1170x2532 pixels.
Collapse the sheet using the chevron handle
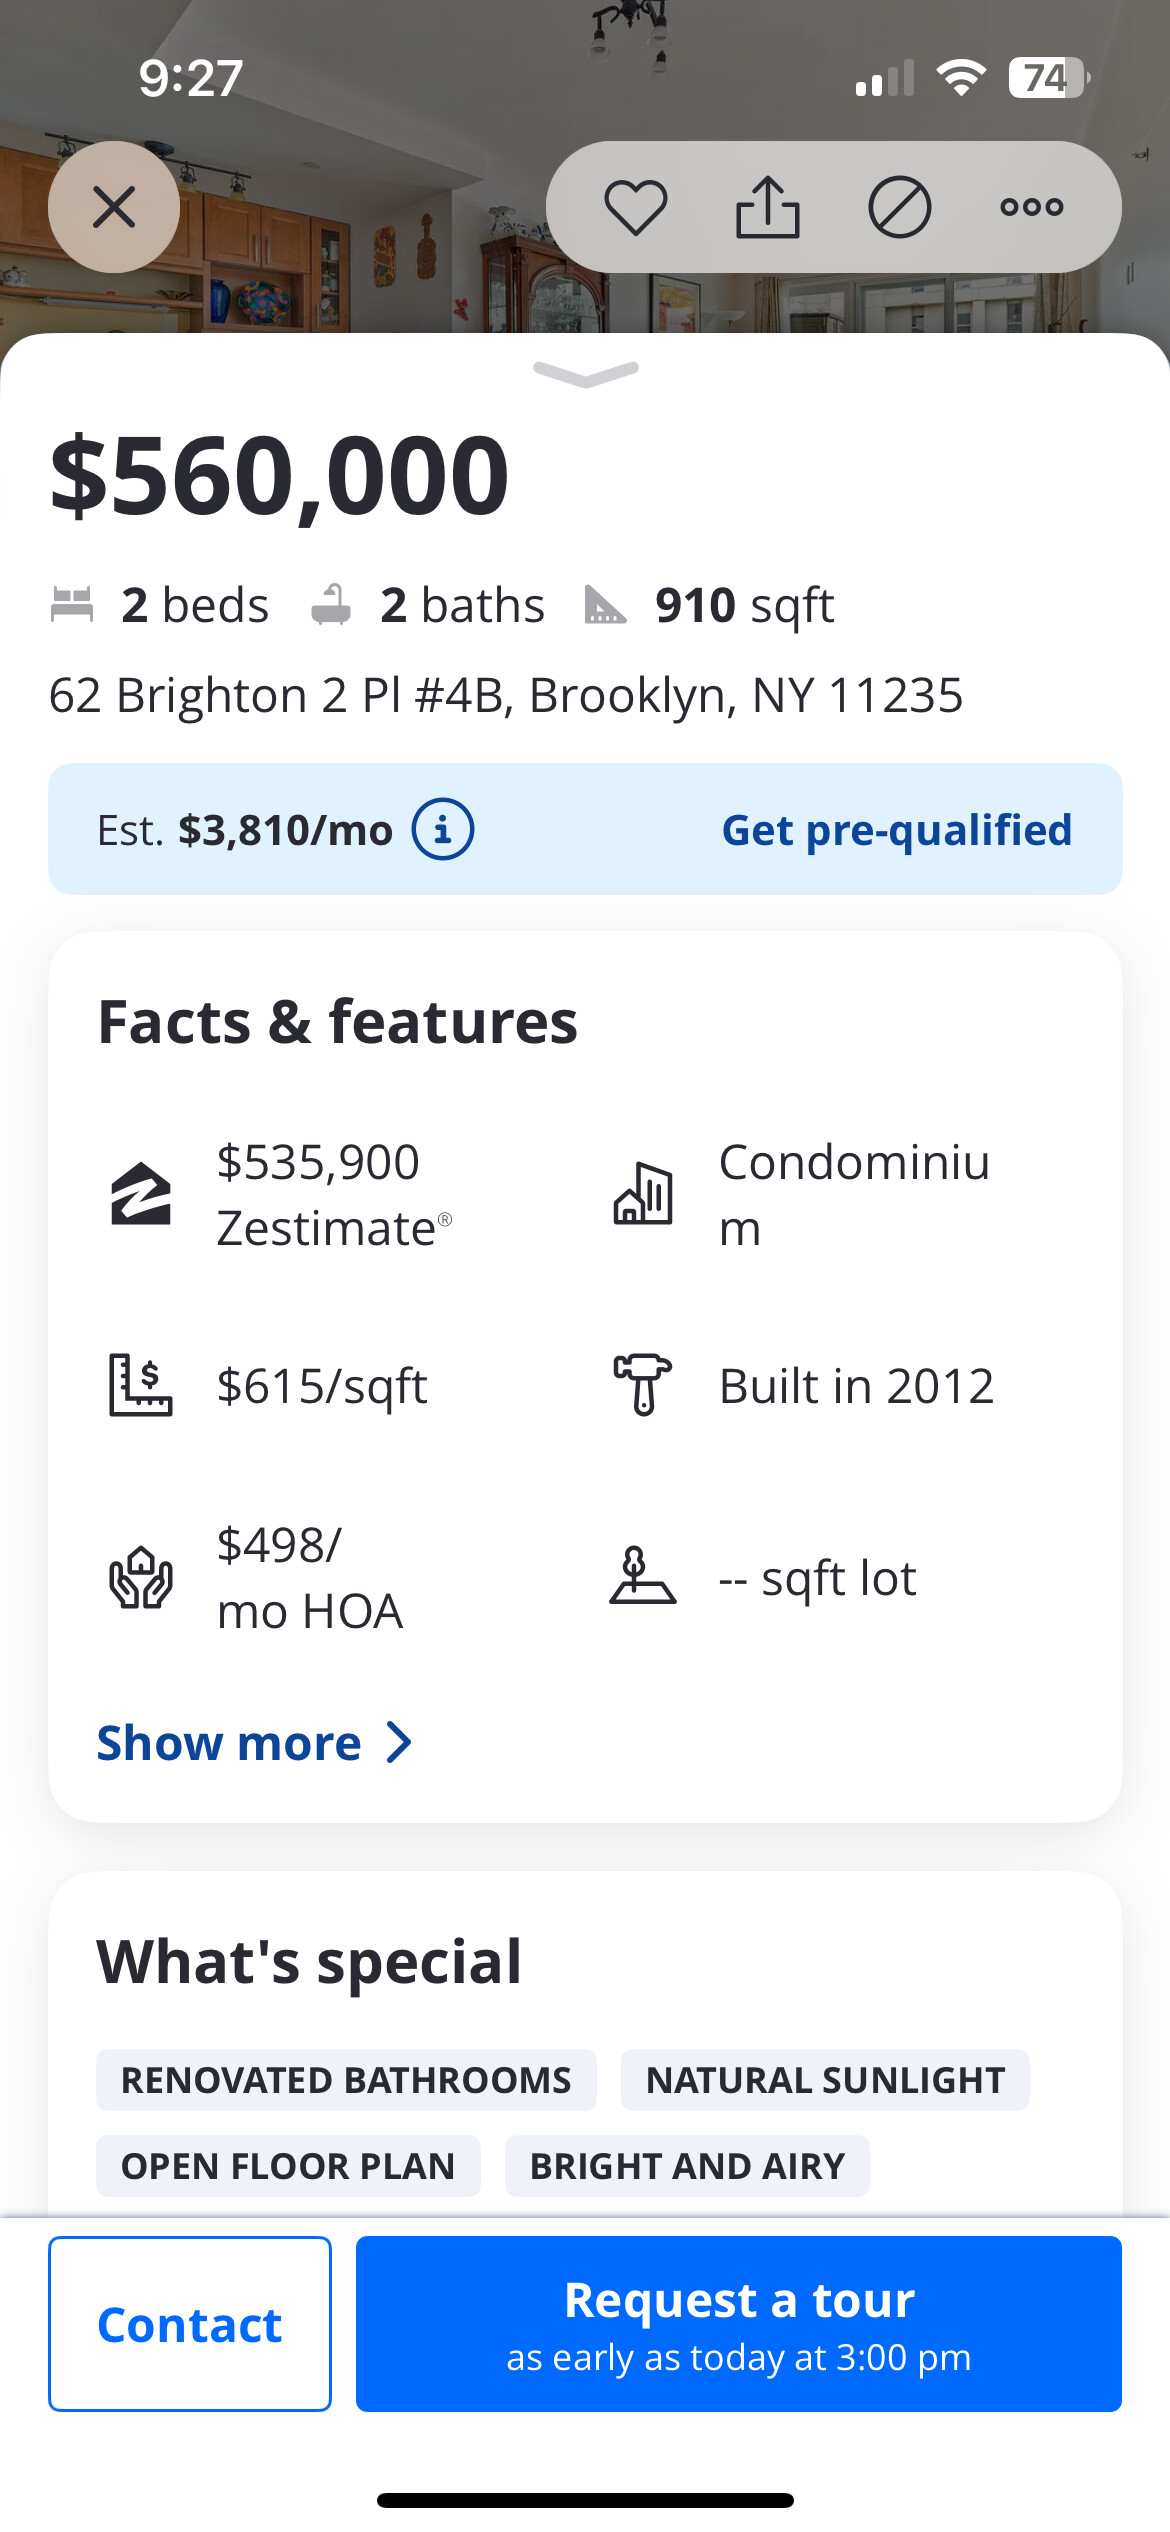tap(586, 374)
